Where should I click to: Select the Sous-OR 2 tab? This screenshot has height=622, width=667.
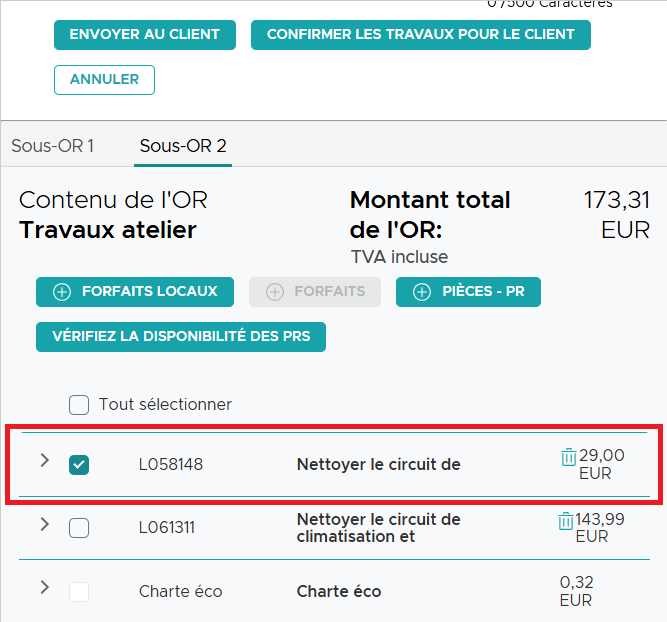tap(183, 146)
